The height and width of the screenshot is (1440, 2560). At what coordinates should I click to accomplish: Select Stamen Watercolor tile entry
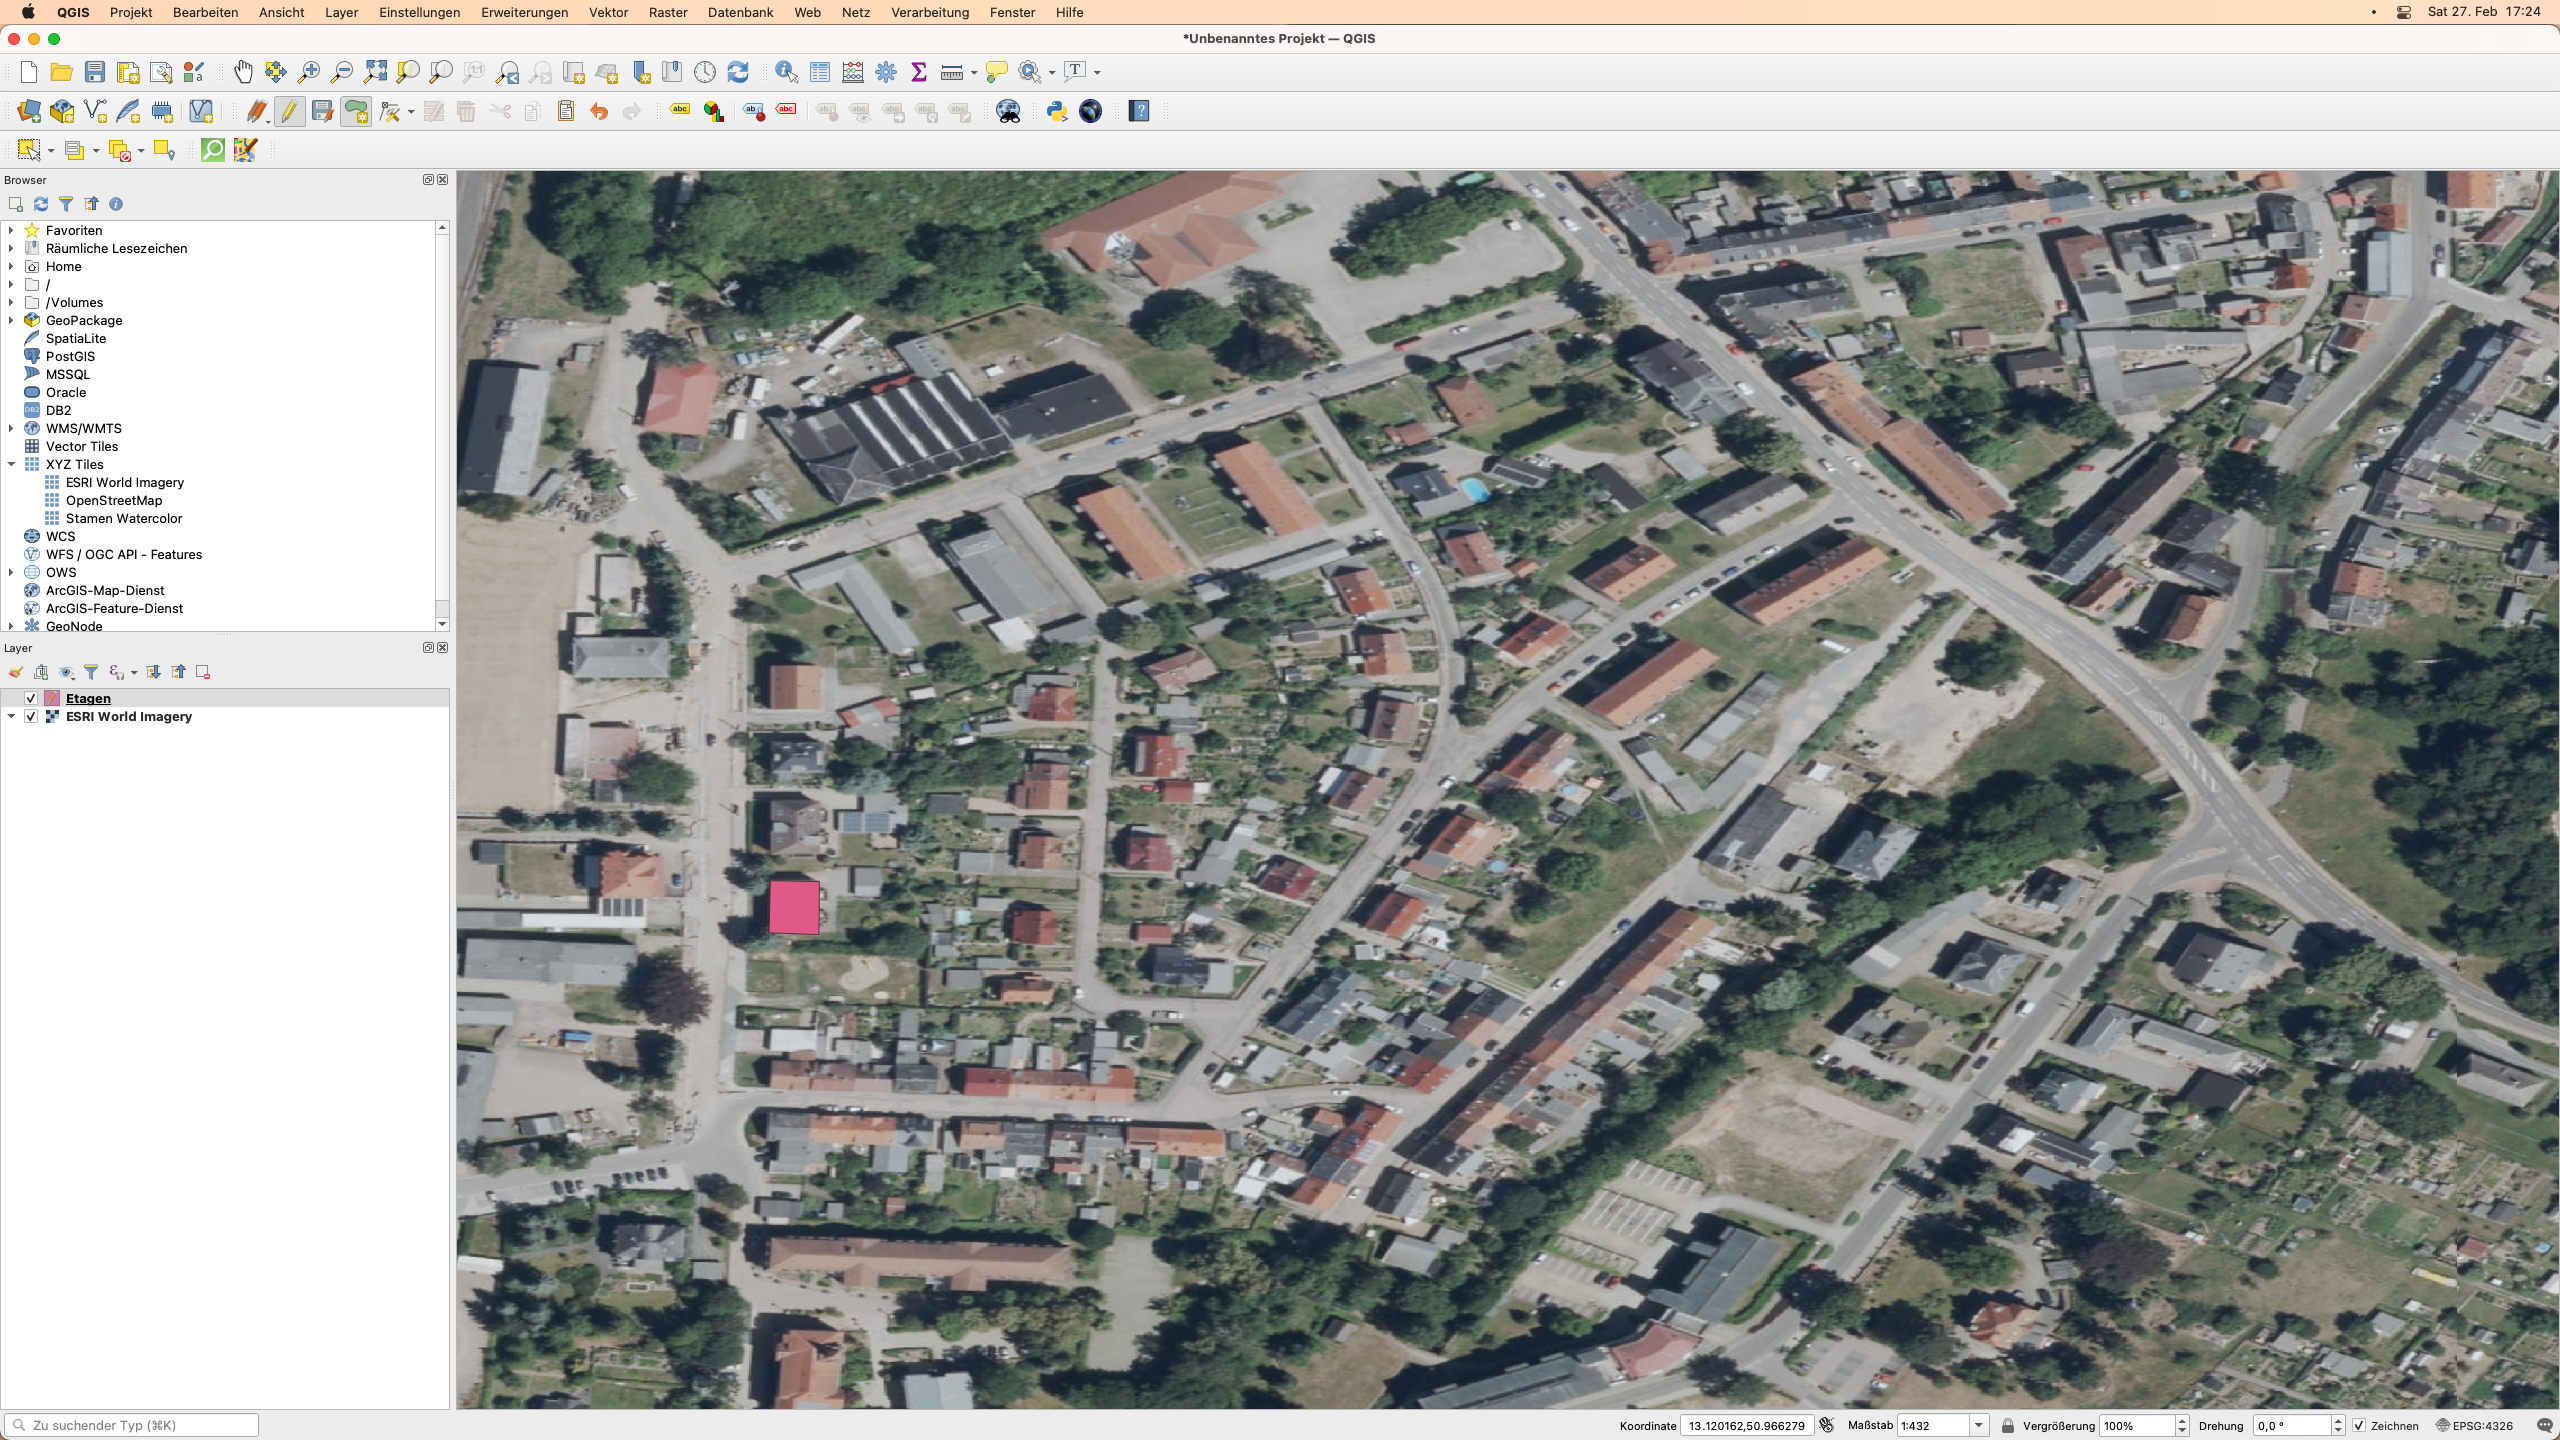pos(123,518)
